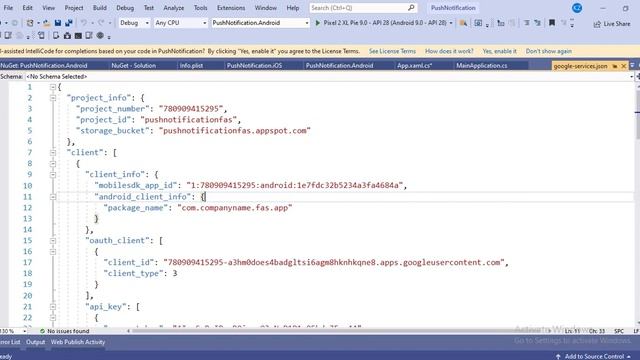This screenshot has width=640, height=360.
Task: Click the Redo arrow icon
Action: pyautogui.click(x=101, y=23)
